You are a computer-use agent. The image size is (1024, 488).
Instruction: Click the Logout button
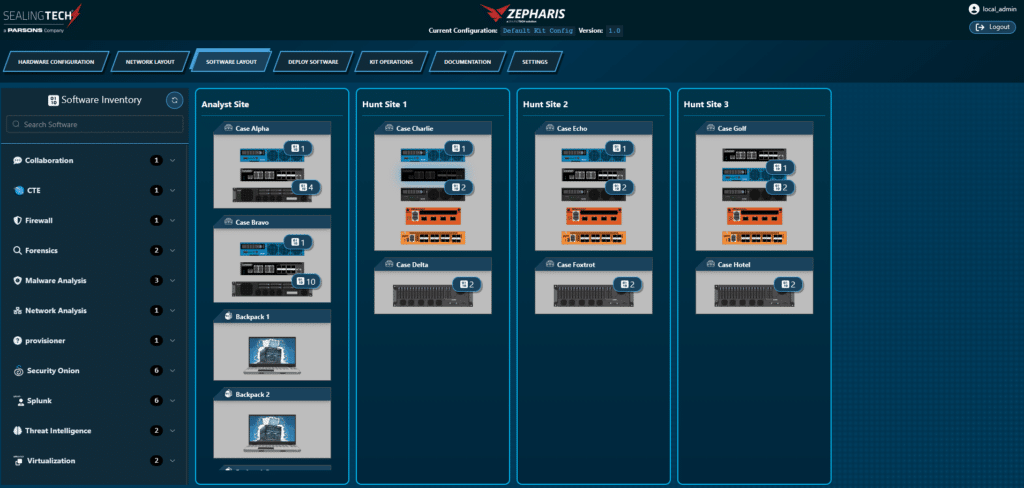tap(992, 27)
